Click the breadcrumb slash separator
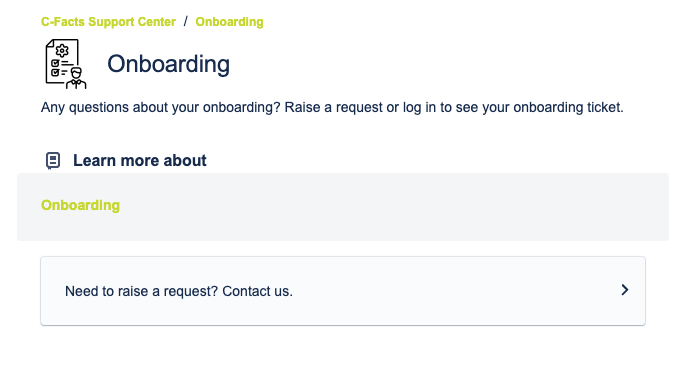Screen dimensions: 677x371 (185, 21)
